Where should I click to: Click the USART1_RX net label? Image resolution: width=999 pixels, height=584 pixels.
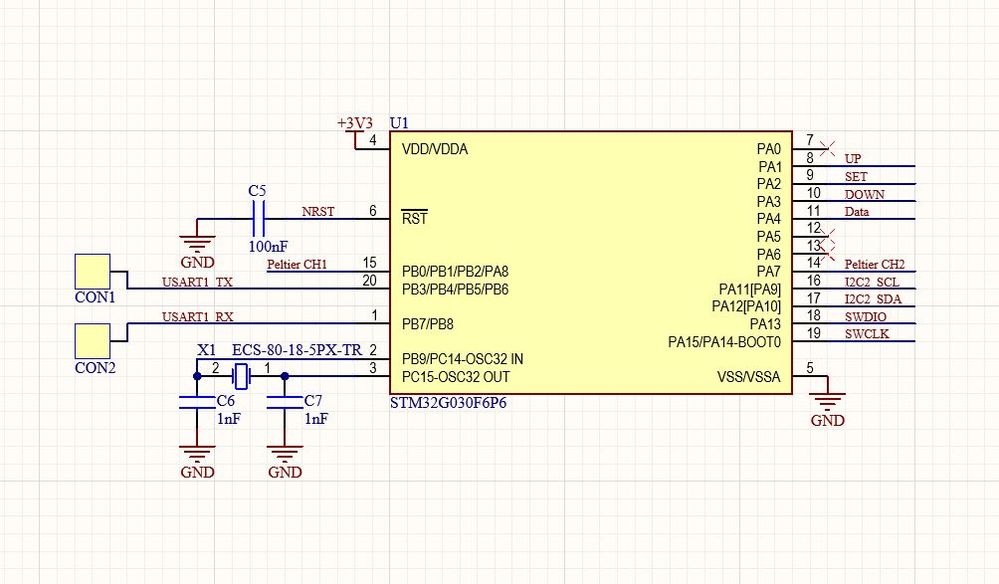pyautogui.click(x=198, y=317)
